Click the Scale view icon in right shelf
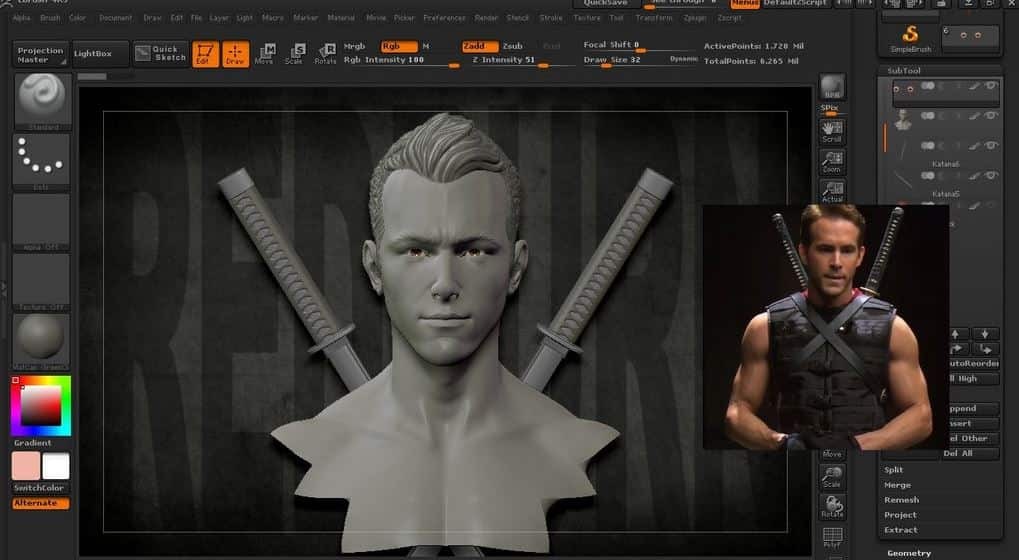The image size is (1019, 560). [832, 477]
